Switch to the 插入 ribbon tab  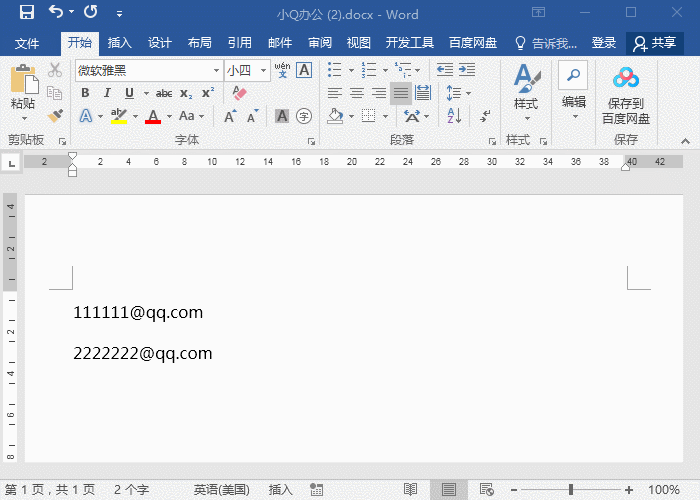120,43
